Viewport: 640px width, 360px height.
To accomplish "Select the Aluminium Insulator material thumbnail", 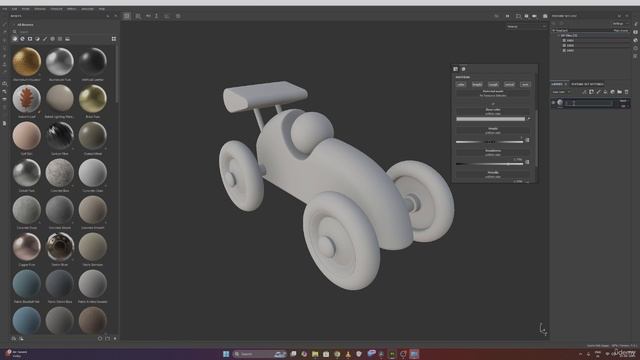I will (x=27, y=62).
